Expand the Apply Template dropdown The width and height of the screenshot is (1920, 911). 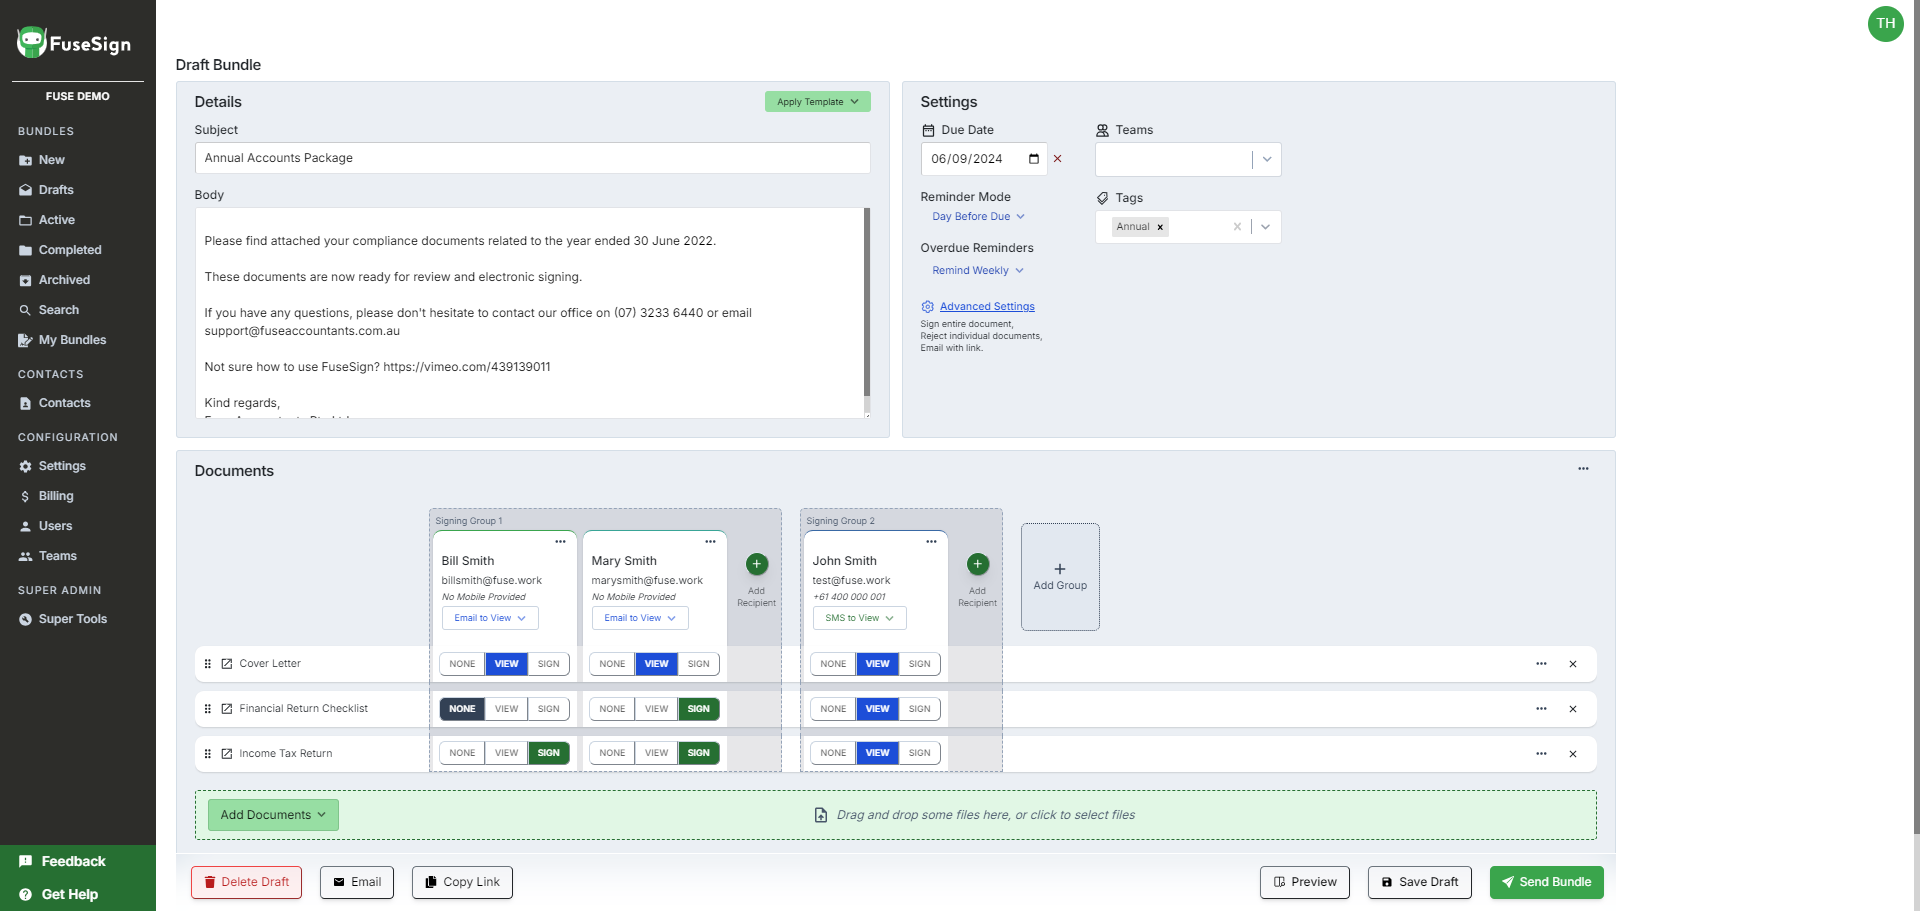[817, 102]
